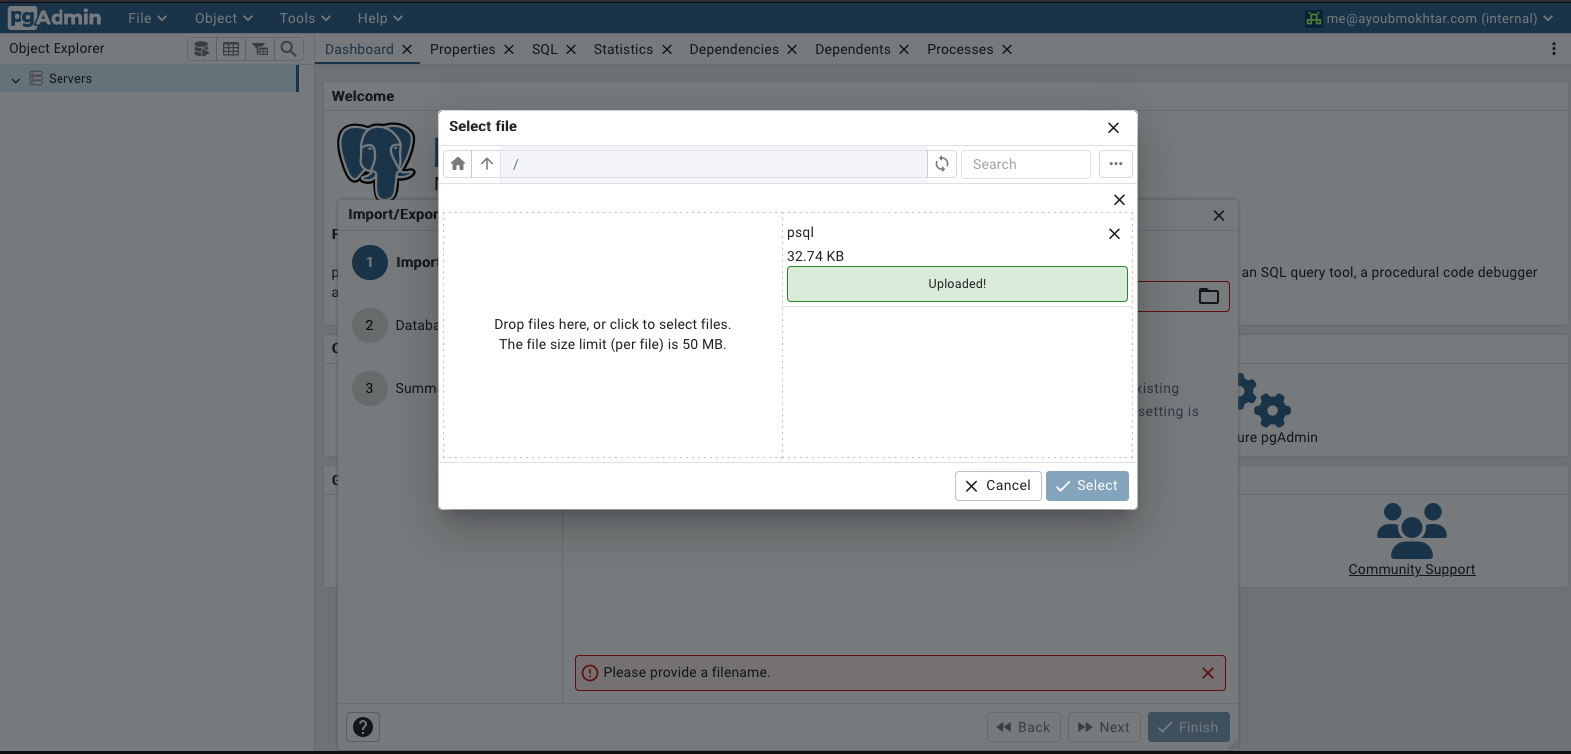The image size is (1571, 754).
Task: Switch to the Dashboard tab
Action: tap(359, 49)
